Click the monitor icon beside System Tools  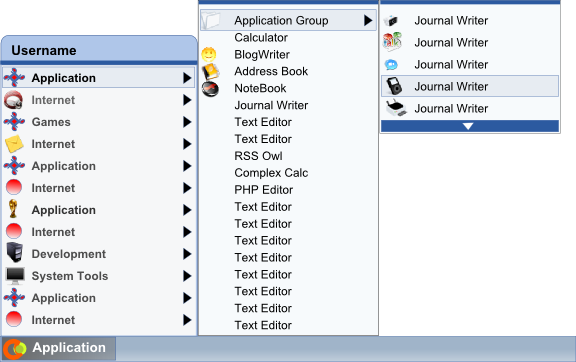coord(15,276)
